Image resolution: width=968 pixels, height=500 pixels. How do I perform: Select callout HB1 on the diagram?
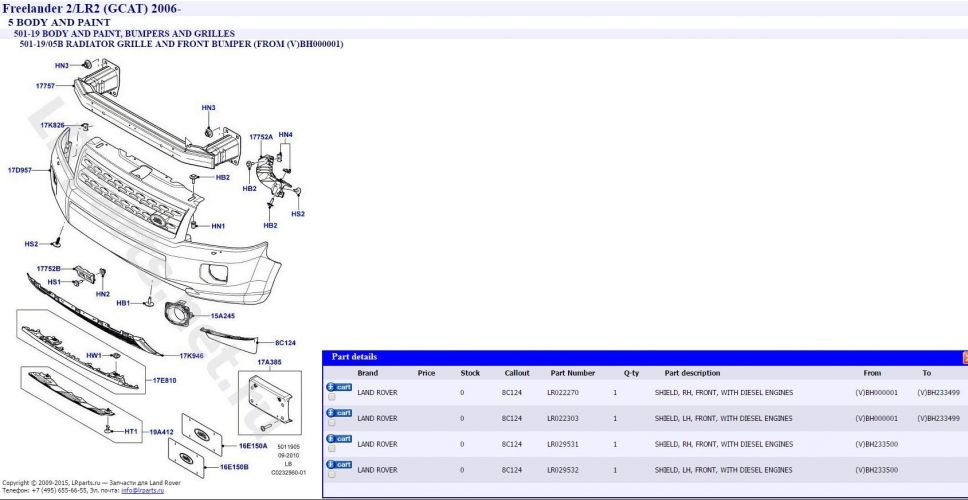pos(123,303)
